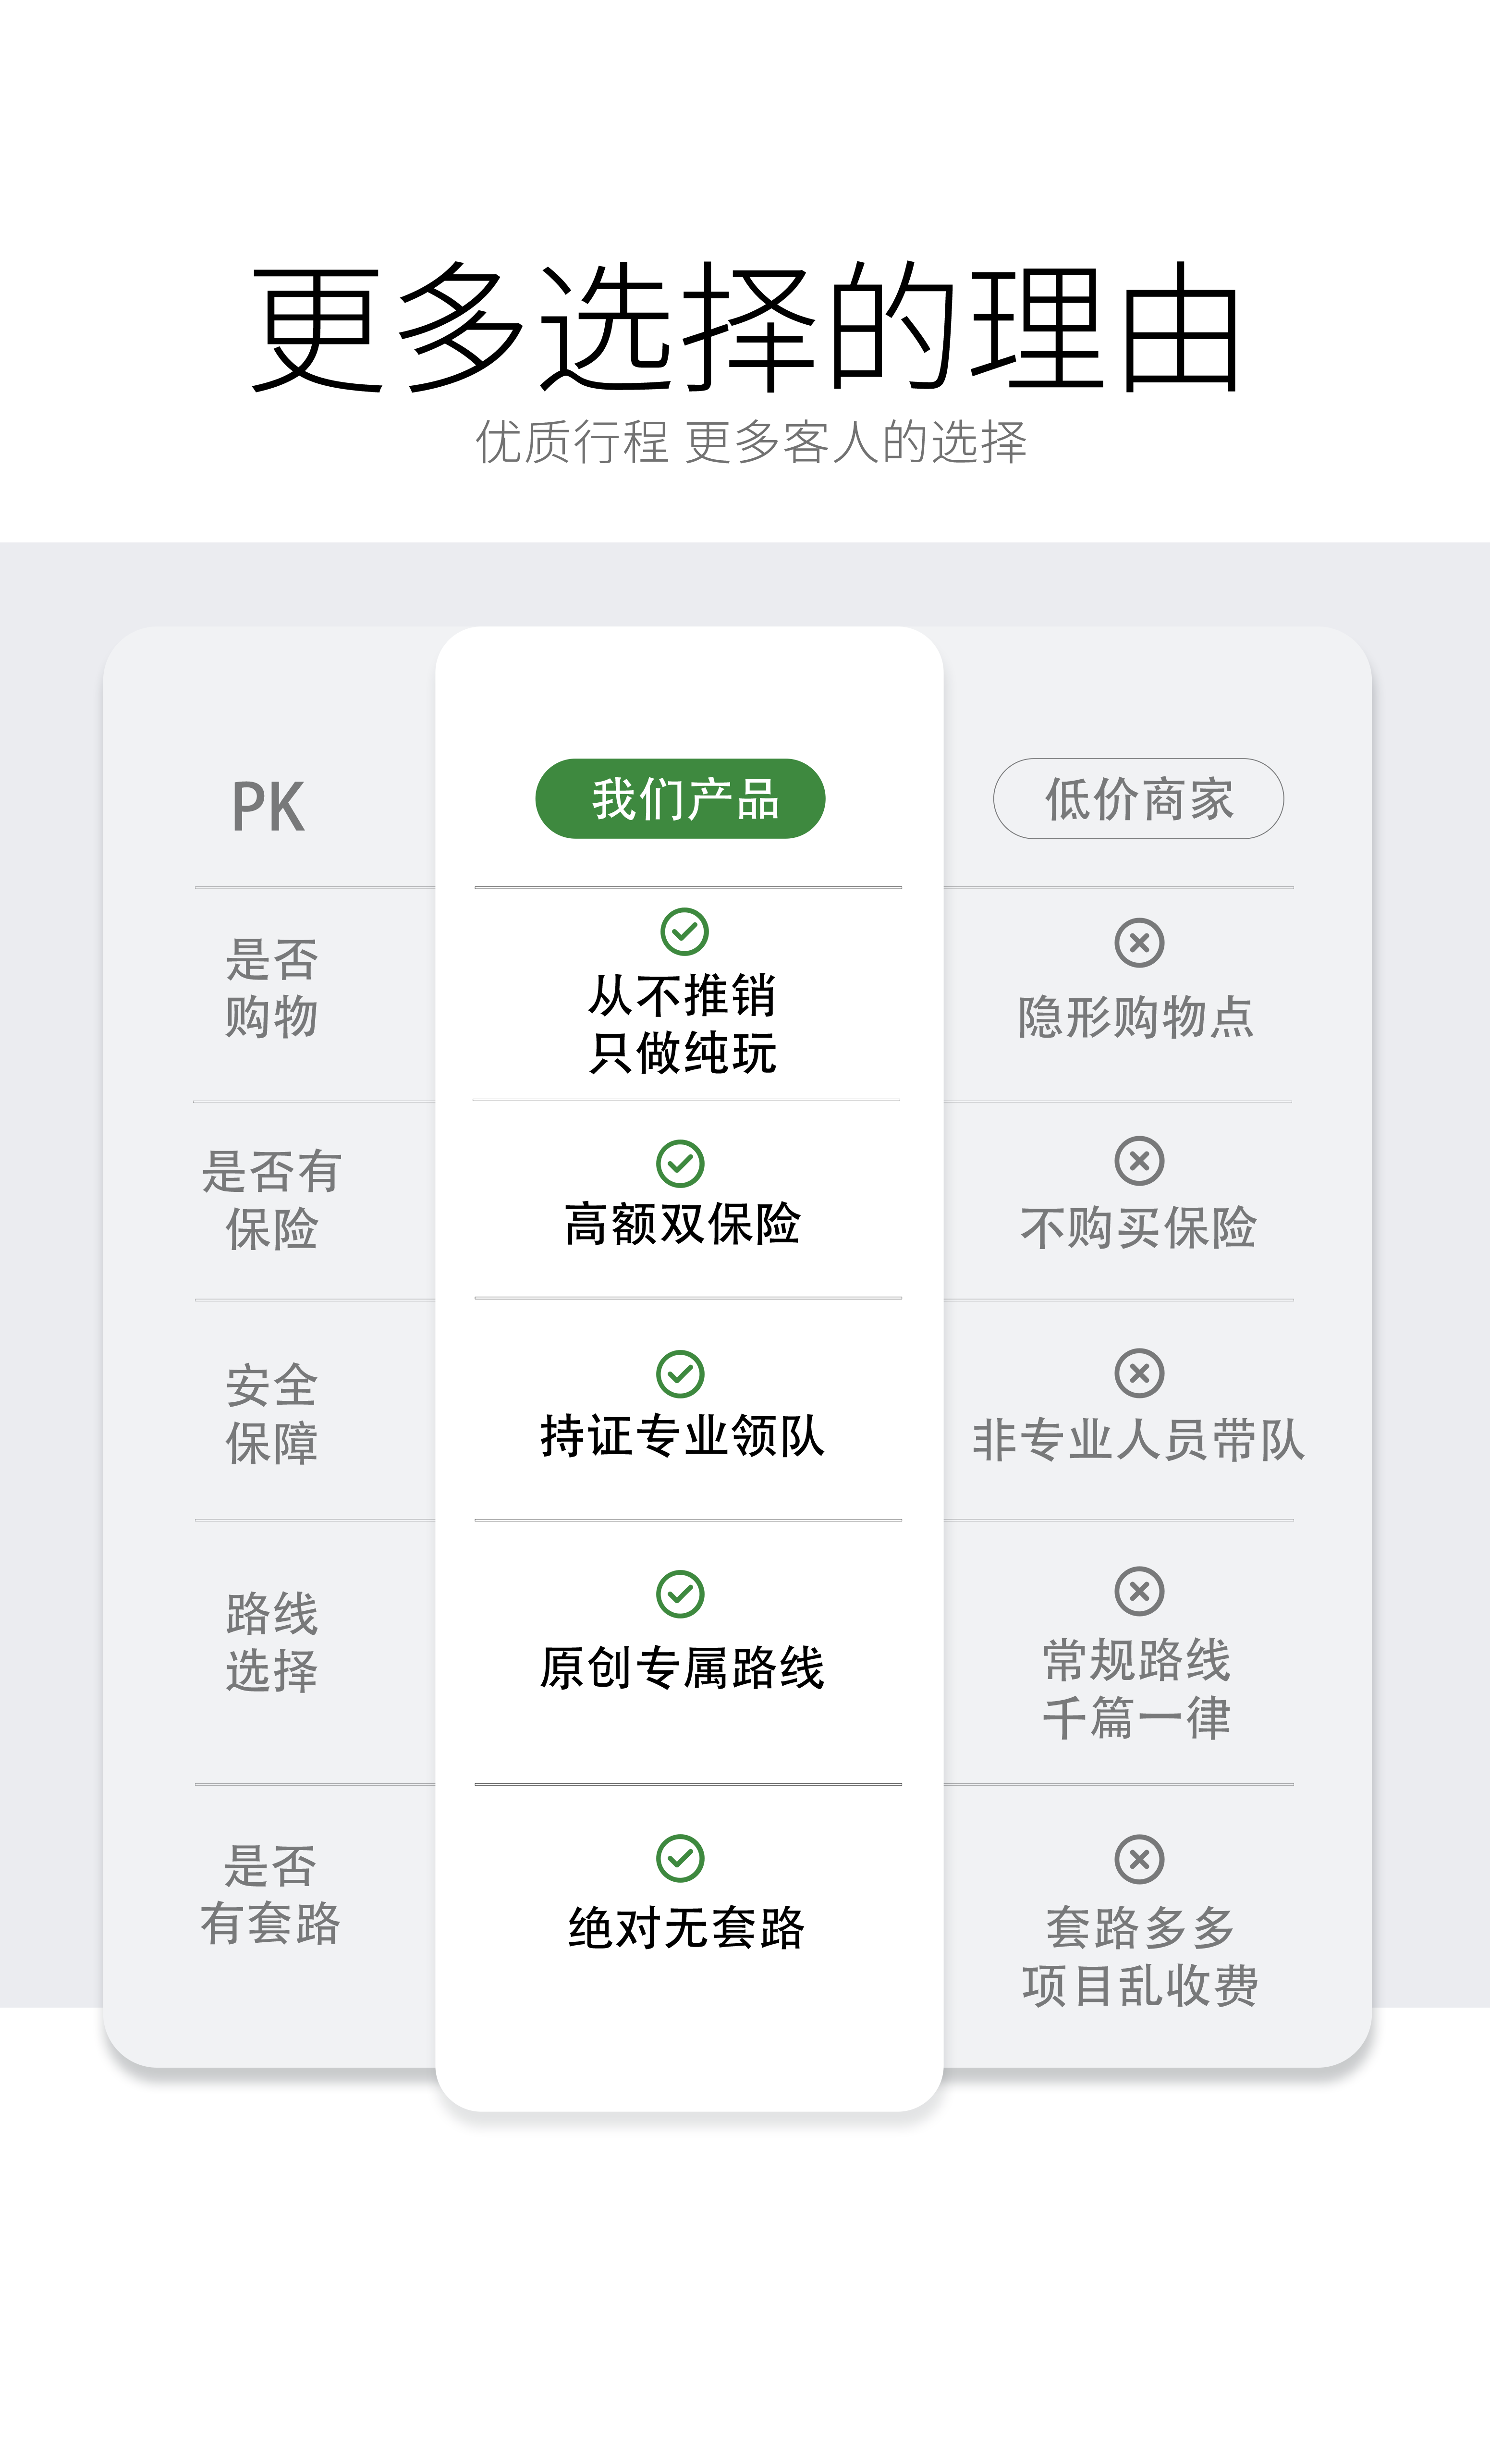
Task: Select the 是否有保险 row label
Action: (271, 1200)
